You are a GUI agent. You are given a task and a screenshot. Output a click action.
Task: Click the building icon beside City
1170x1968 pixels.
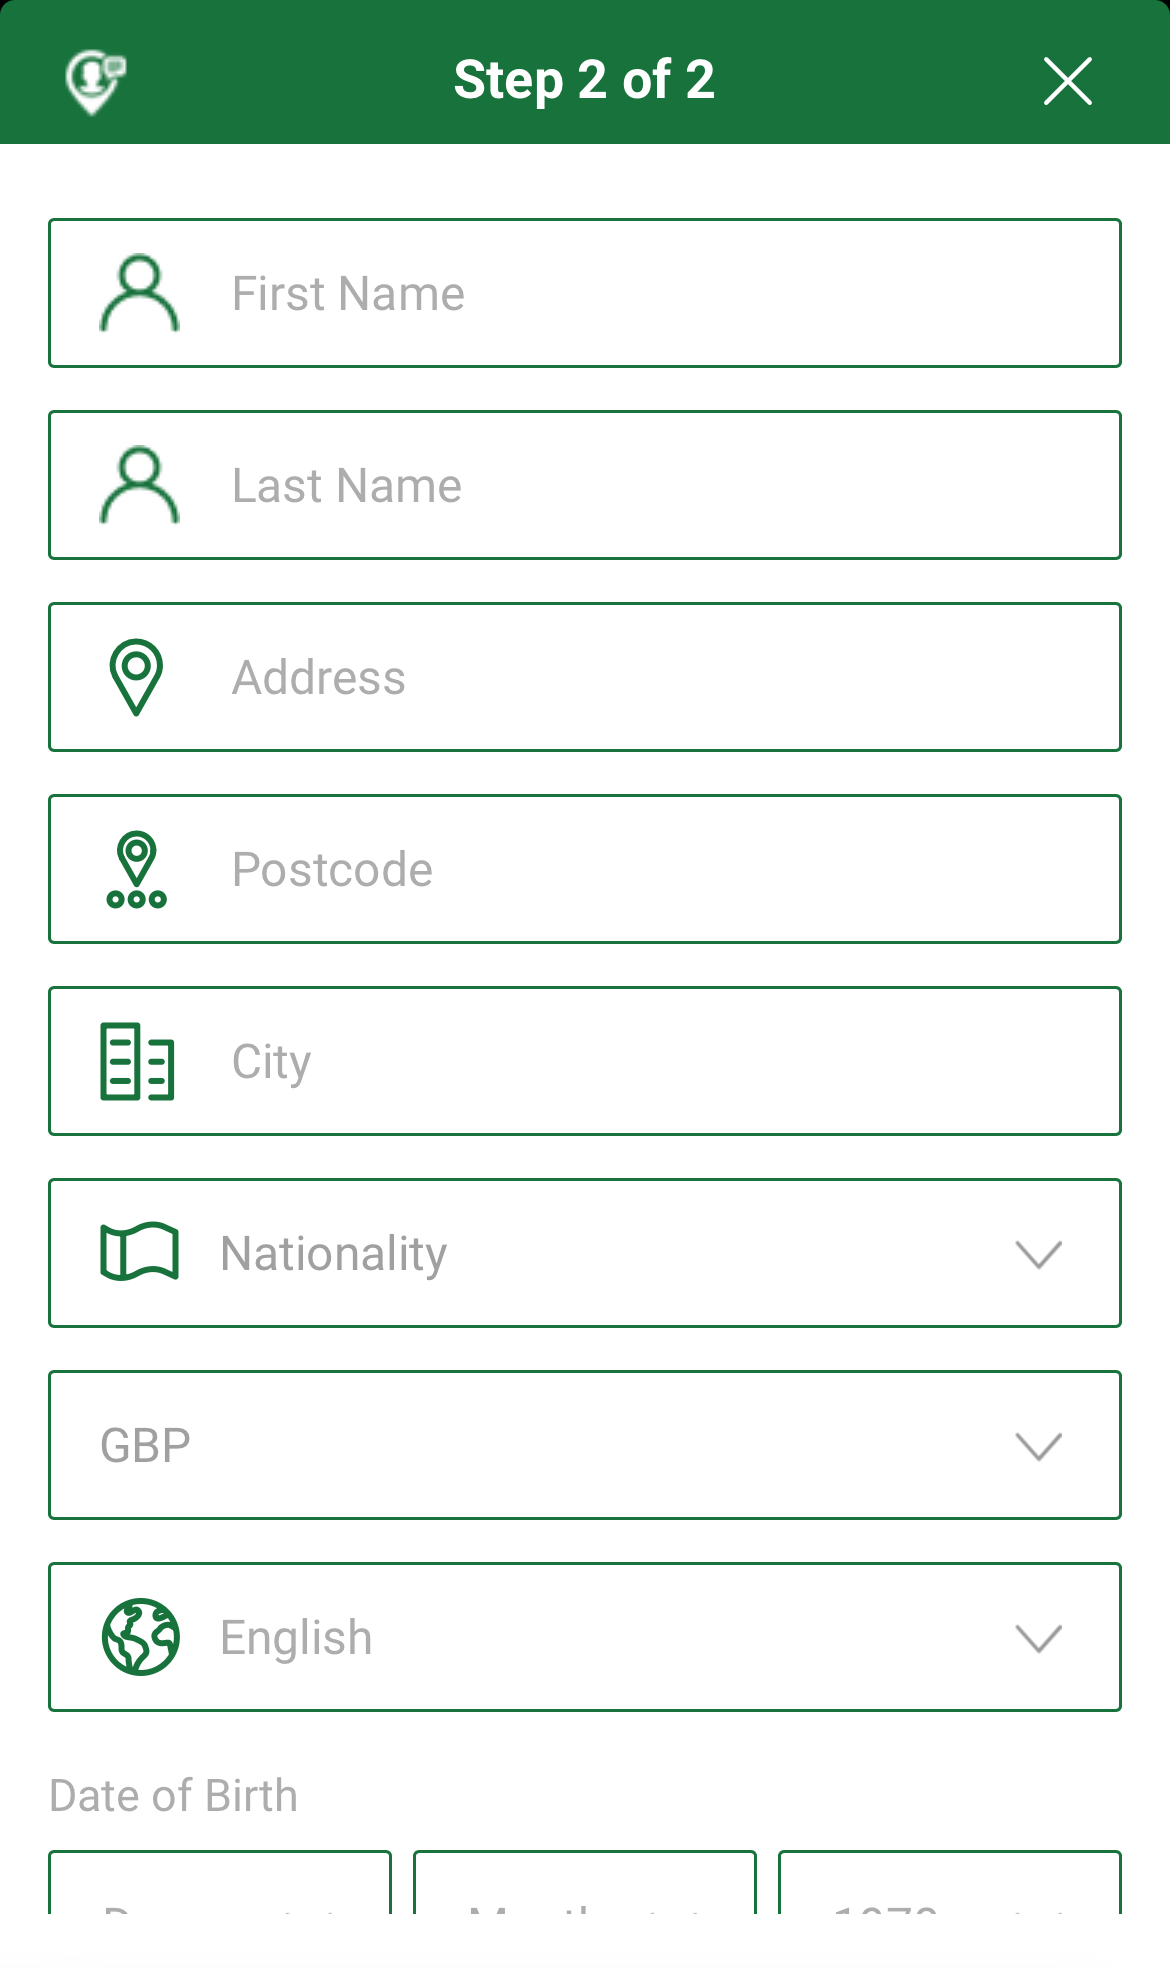[x=138, y=1061]
